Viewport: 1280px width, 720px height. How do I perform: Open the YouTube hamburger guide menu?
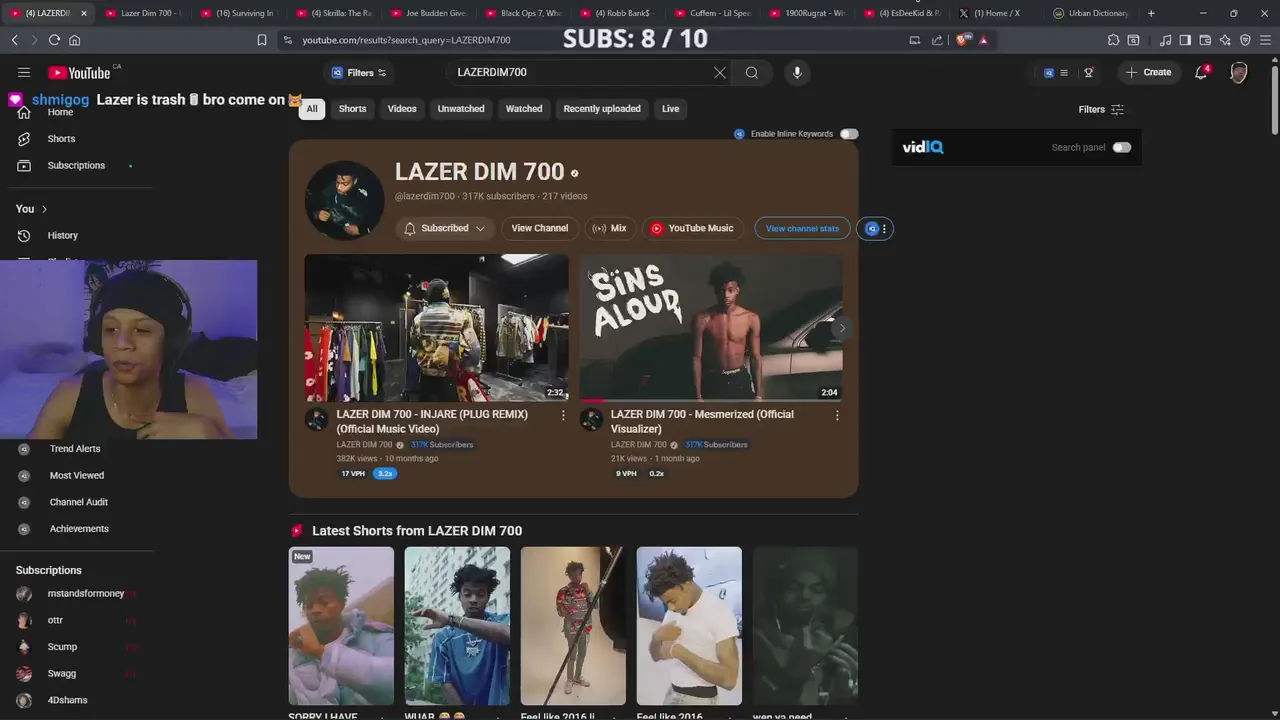(24, 73)
